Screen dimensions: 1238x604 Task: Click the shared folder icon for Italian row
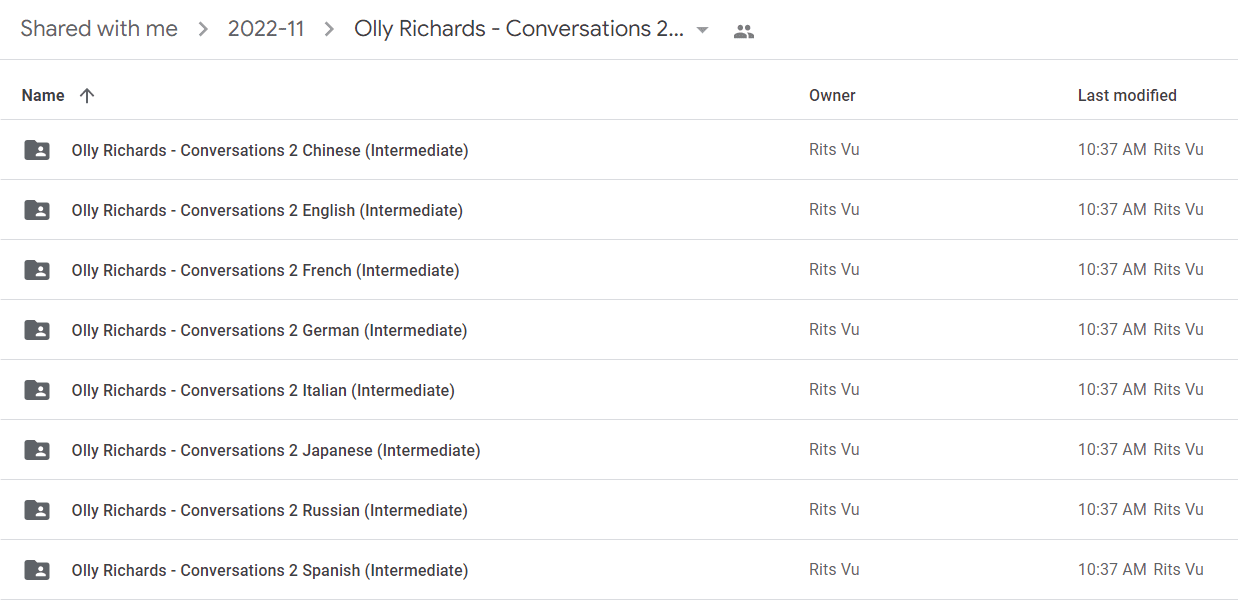pos(37,390)
